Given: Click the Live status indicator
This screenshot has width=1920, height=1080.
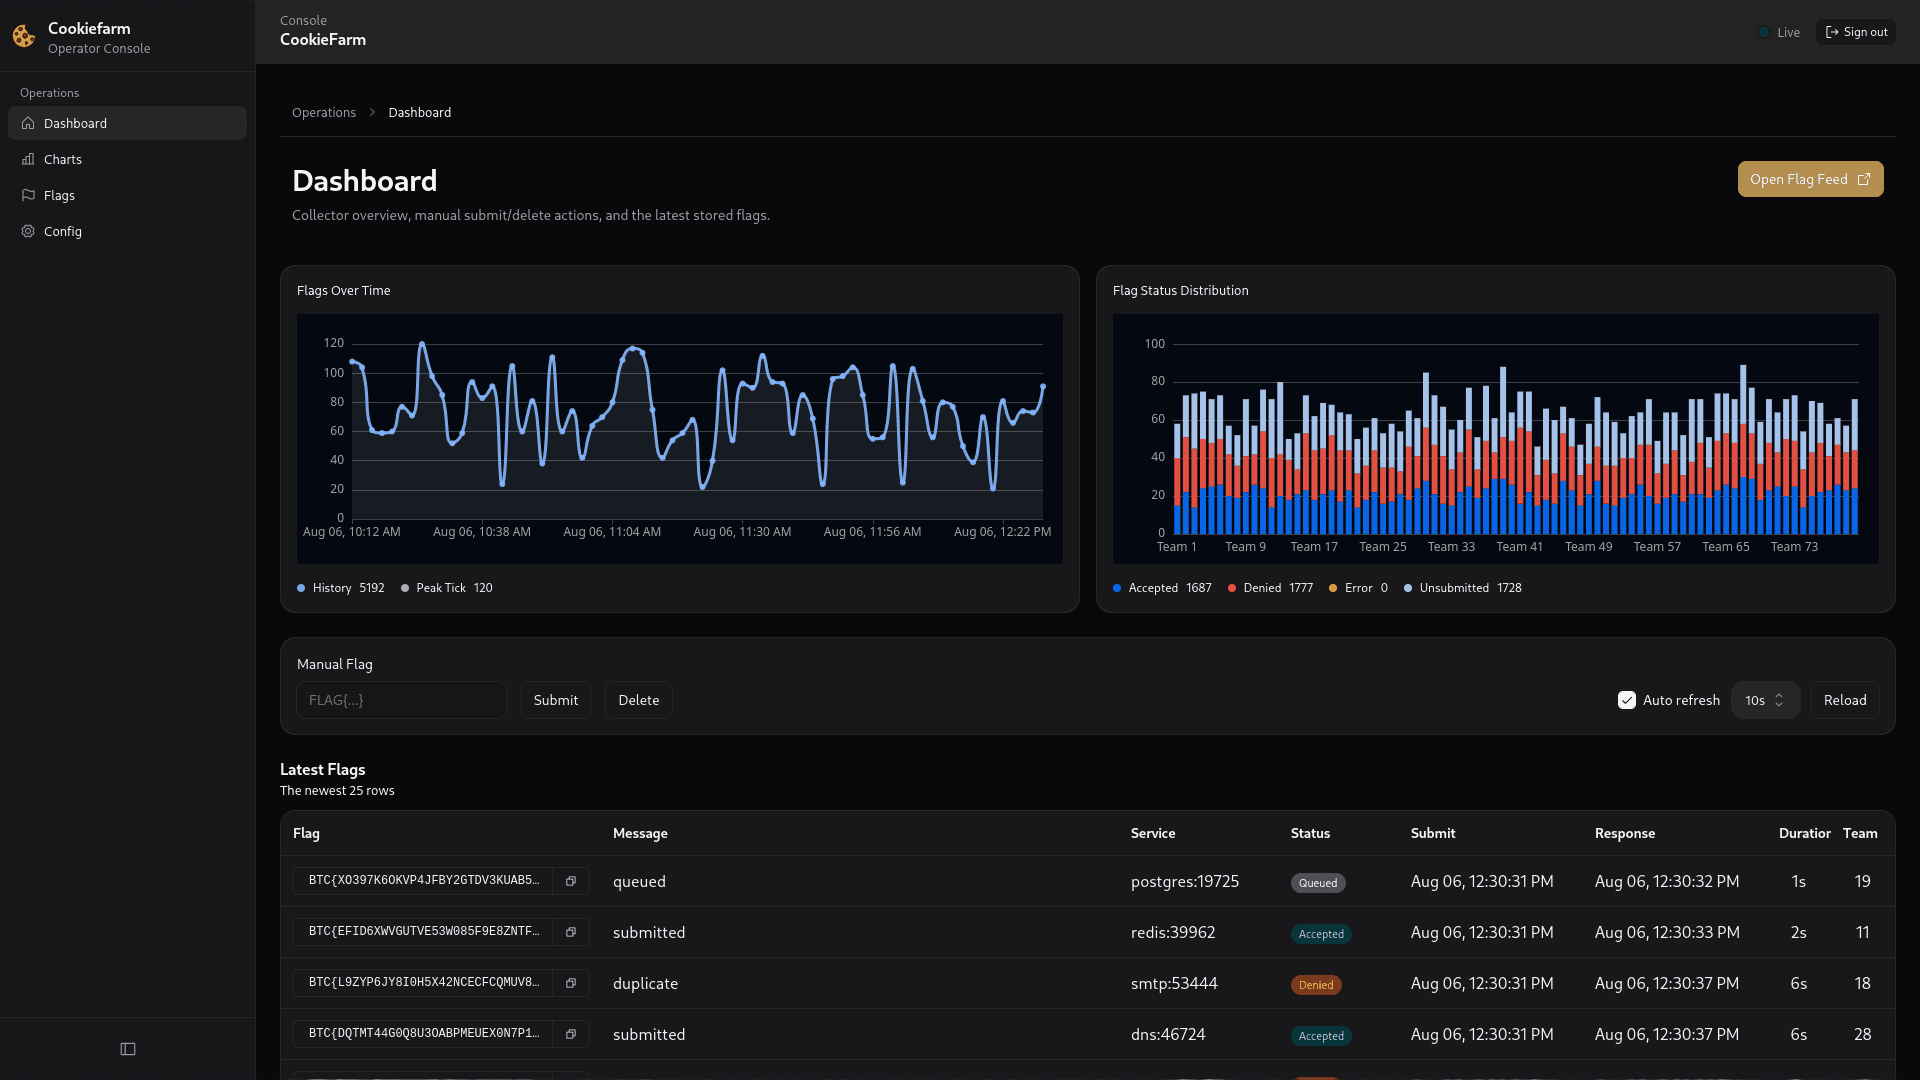Looking at the screenshot, I should tap(1779, 32).
